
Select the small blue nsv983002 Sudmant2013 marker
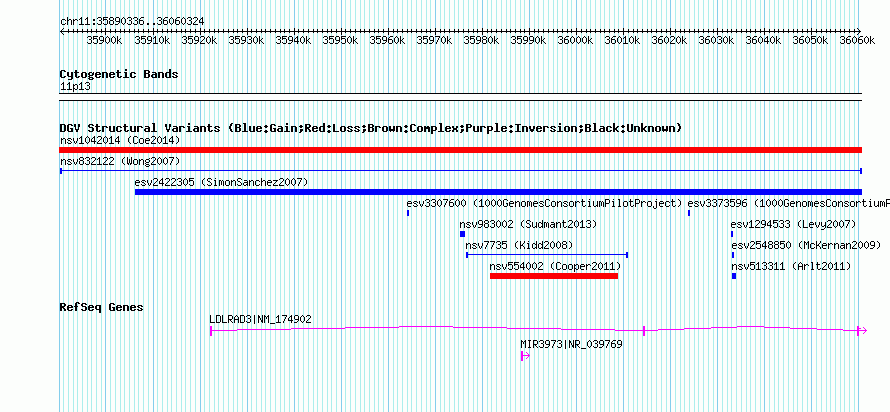click(462, 234)
